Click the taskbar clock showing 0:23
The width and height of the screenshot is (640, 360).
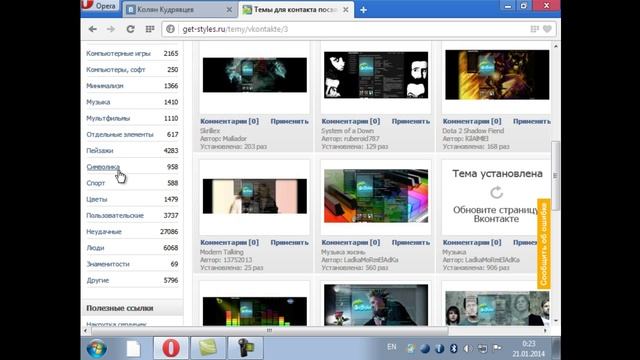[529, 349]
